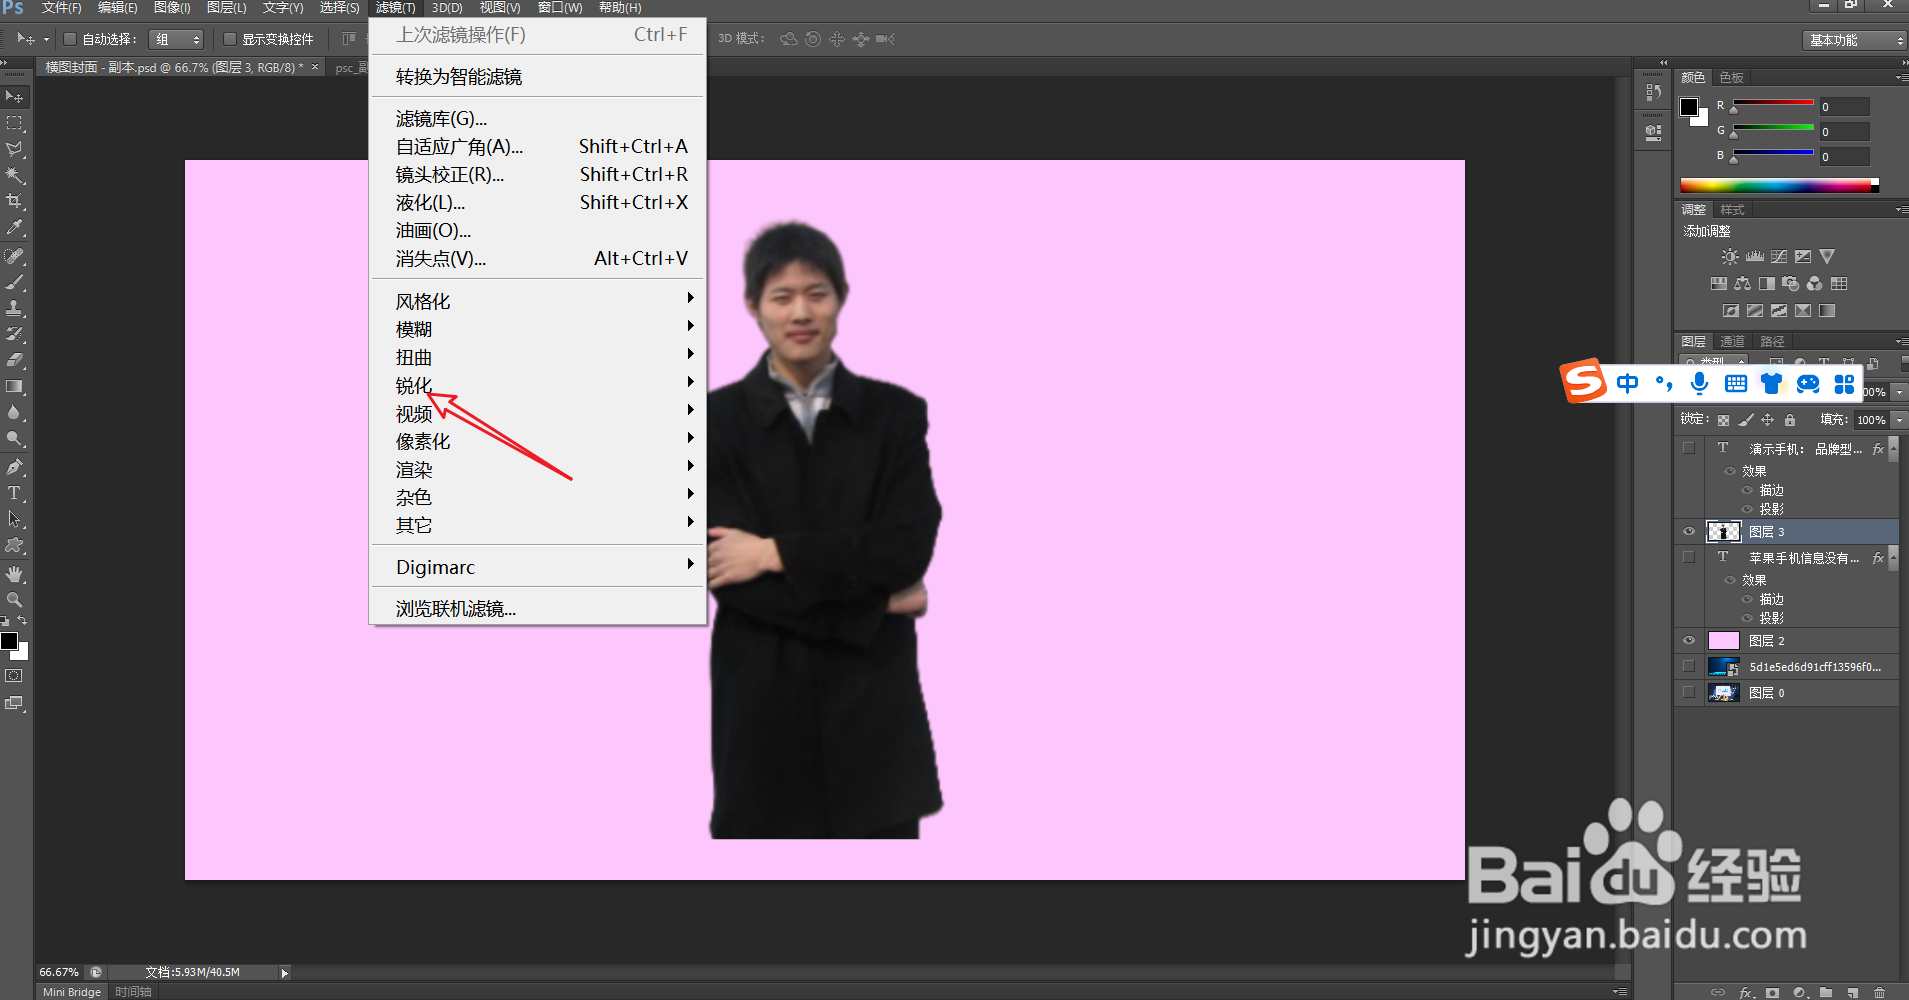Image resolution: width=1909 pixels, height=1000 pixels.
Task: Show the 演示手机 text layer visibility
Action: pyautogui.click(x=1689, y=449)
